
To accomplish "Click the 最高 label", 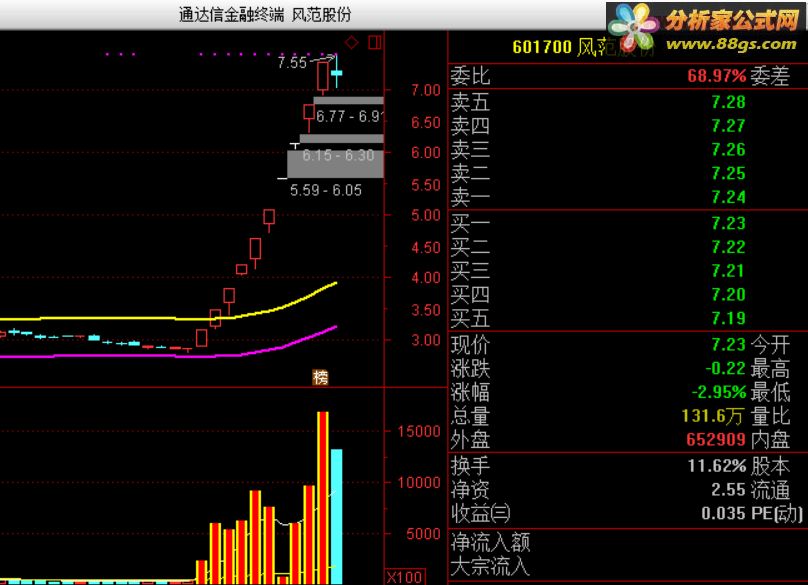I will (770, 368).
